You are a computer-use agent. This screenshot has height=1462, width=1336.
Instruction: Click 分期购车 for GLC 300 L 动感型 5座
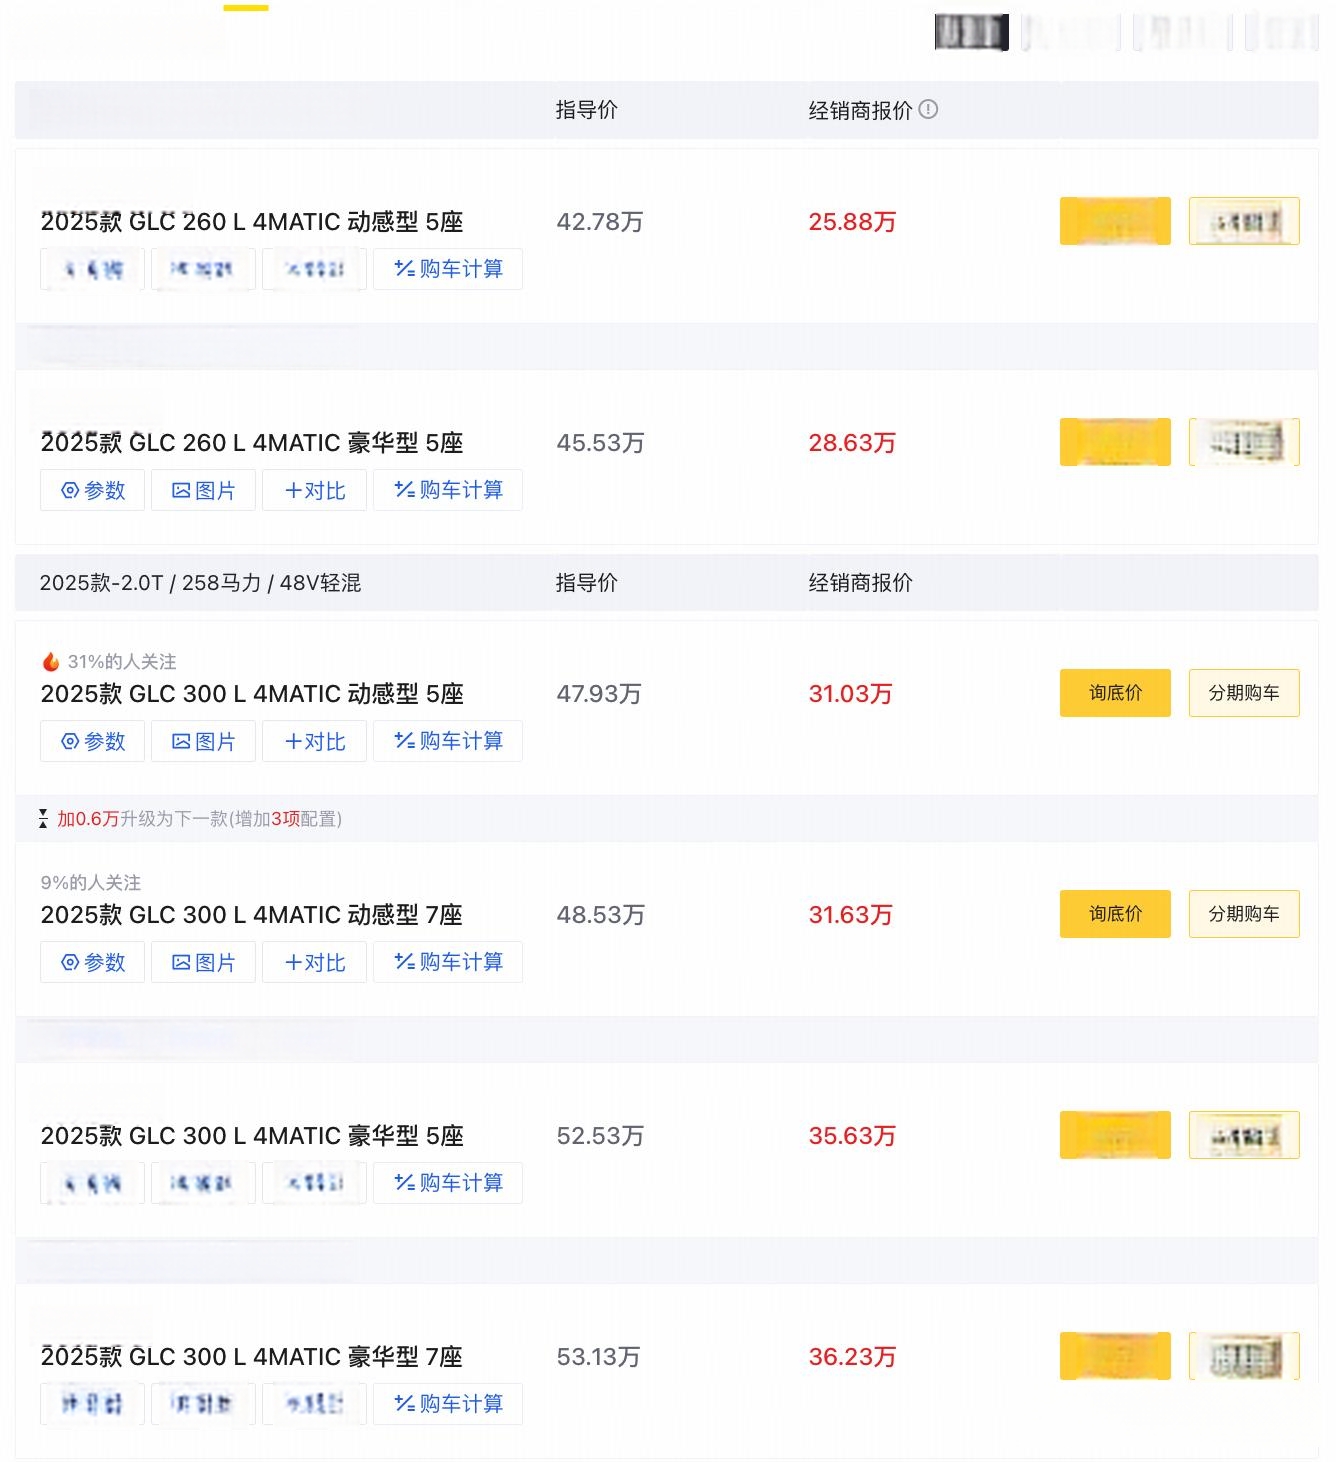click(x=1244, y=693)
